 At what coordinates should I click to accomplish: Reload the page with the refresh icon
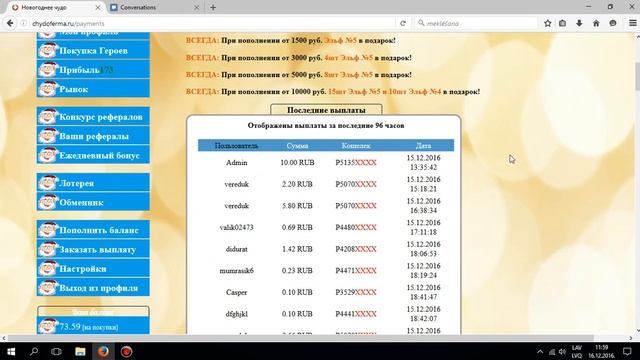[403, 23]
